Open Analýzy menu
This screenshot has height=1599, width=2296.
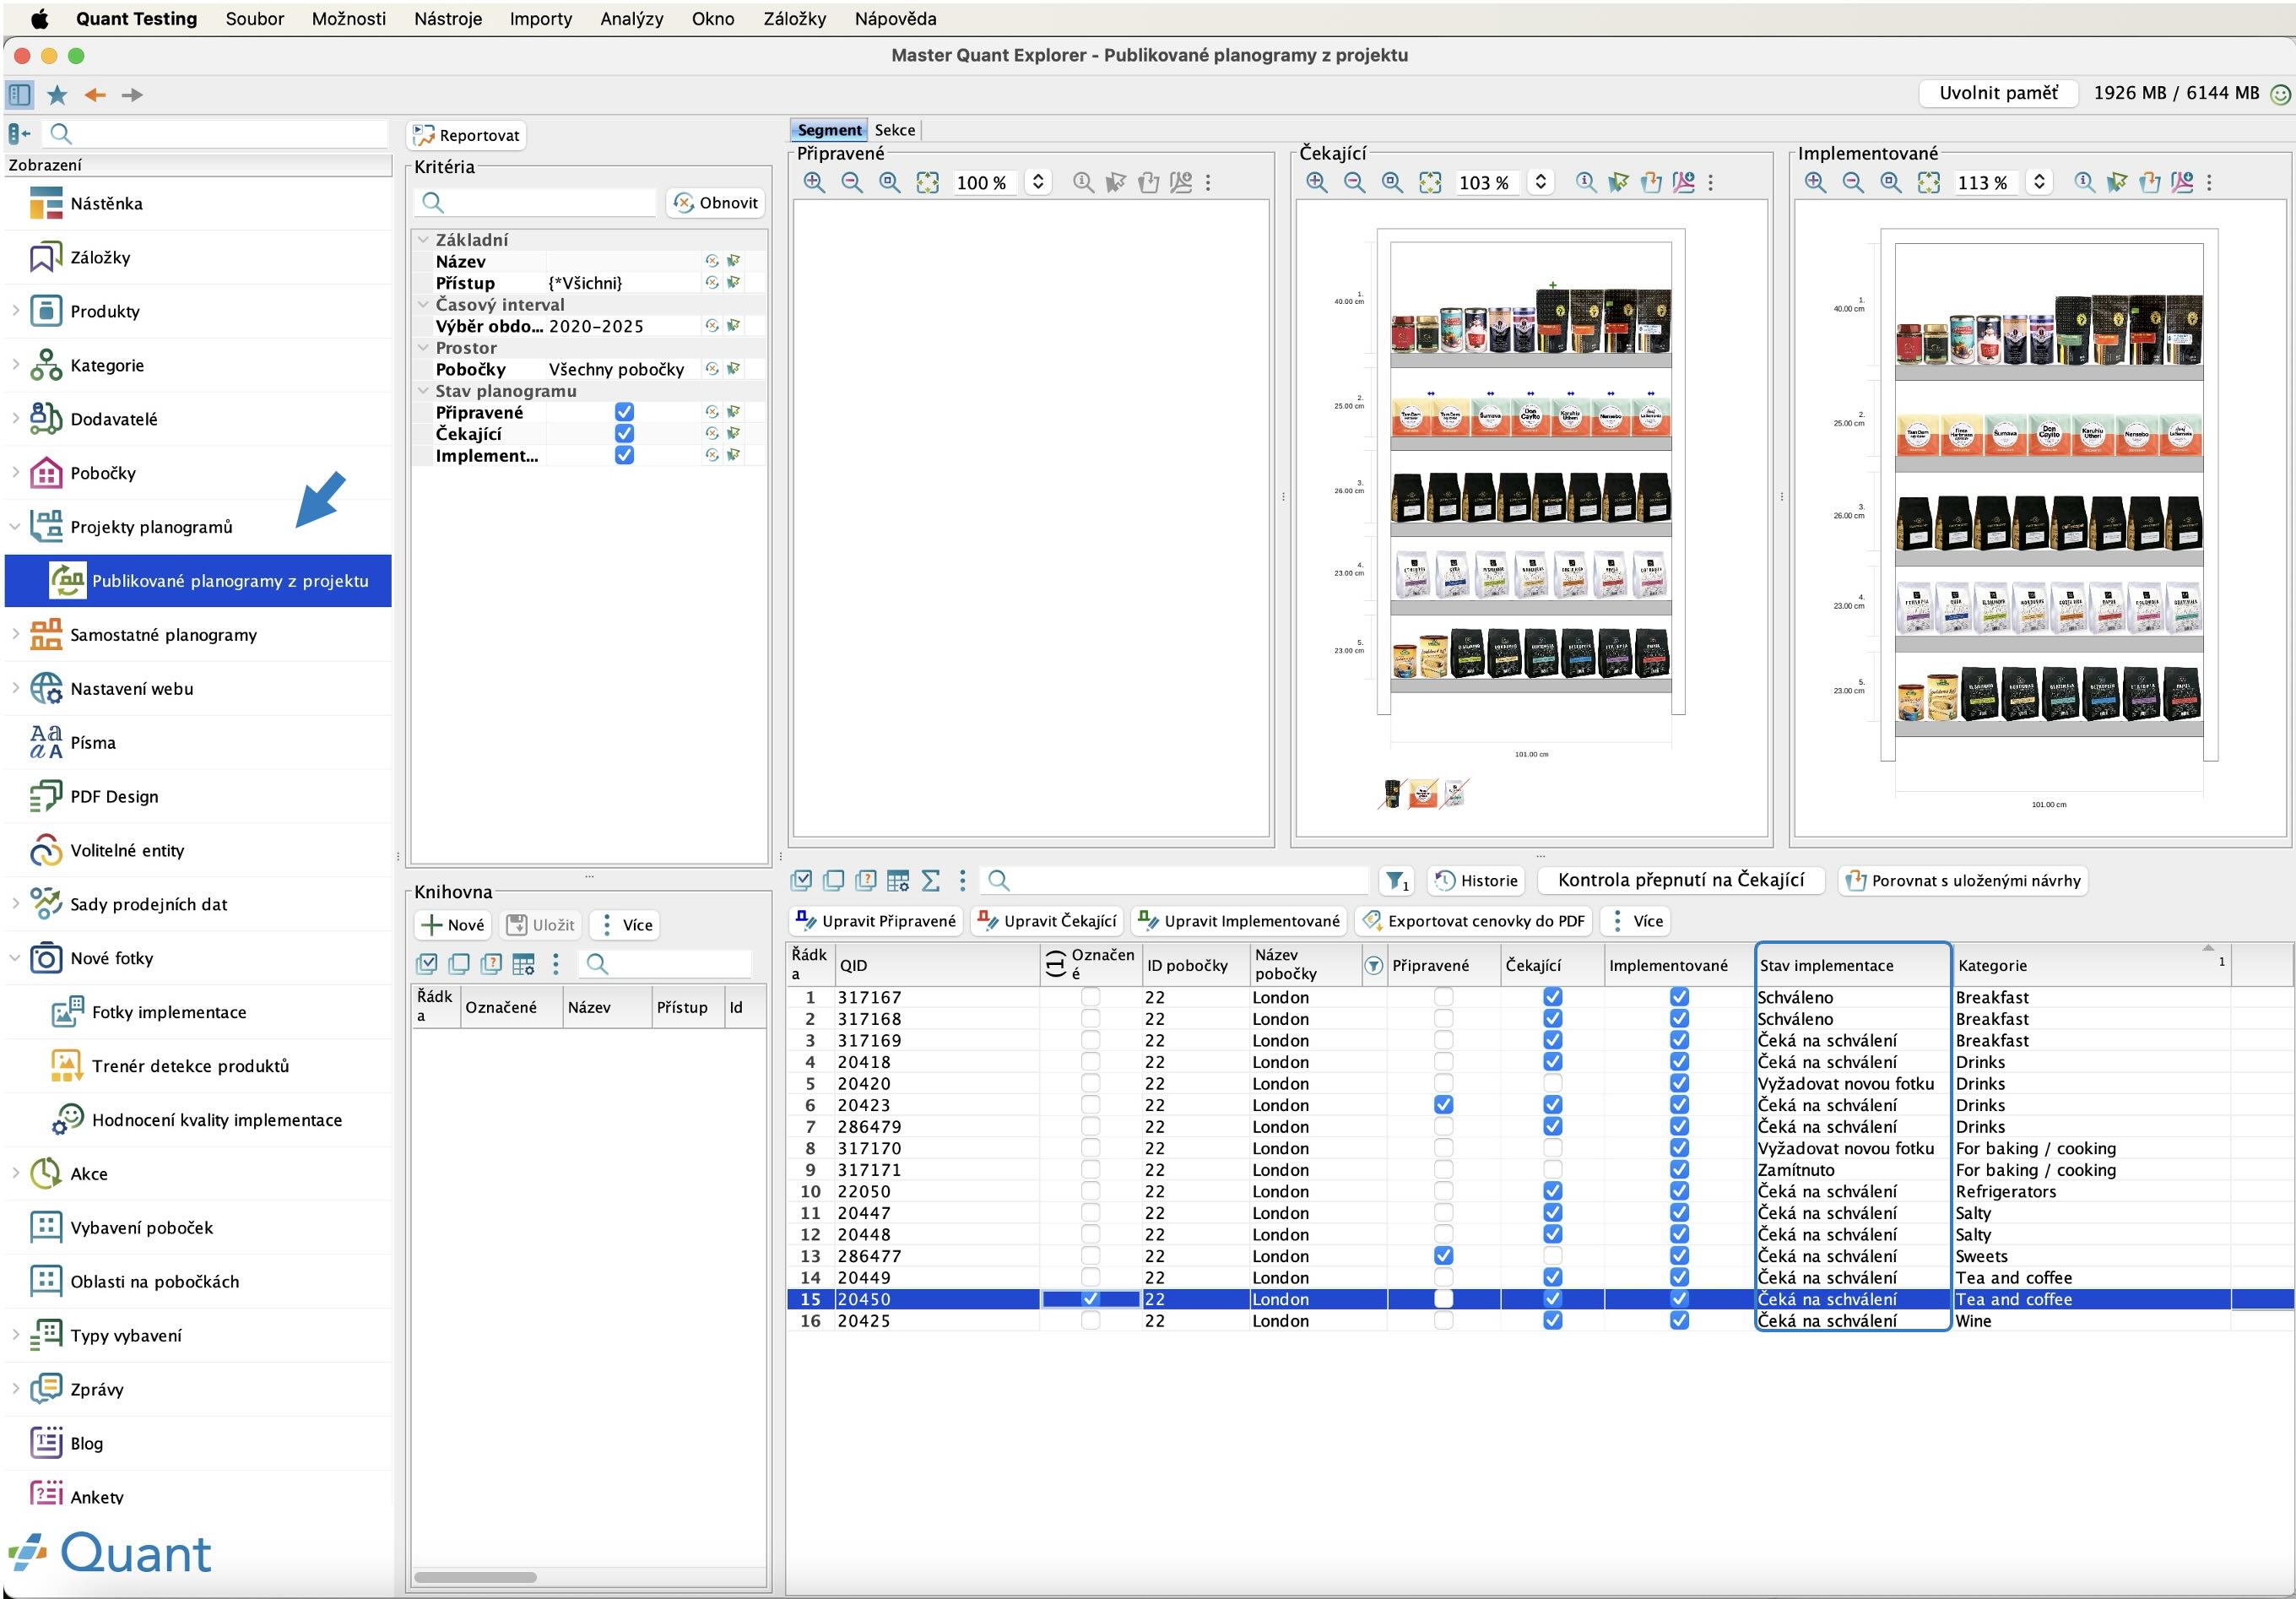coord(631,19)
